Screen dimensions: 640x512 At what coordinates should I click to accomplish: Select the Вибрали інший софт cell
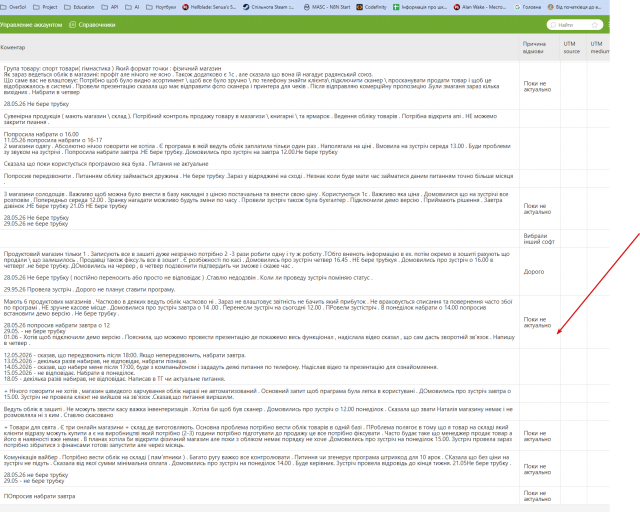click(540, 239)
